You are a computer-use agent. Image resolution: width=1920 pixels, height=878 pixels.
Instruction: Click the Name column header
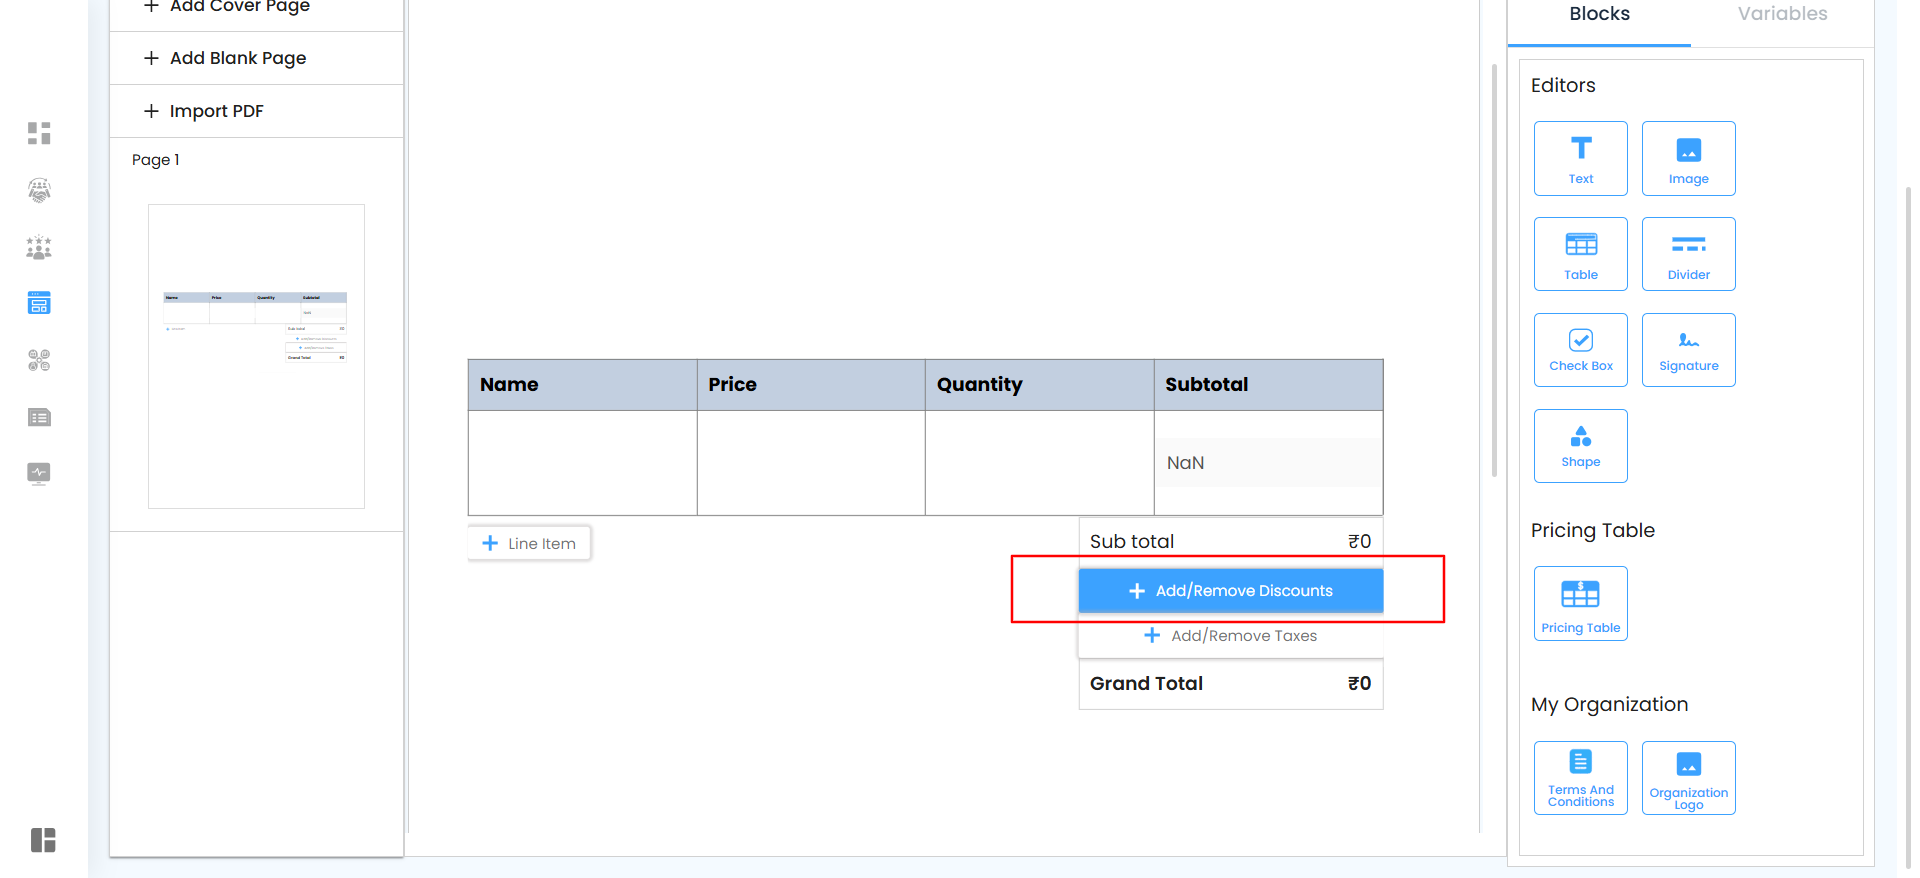coord(582,385)
